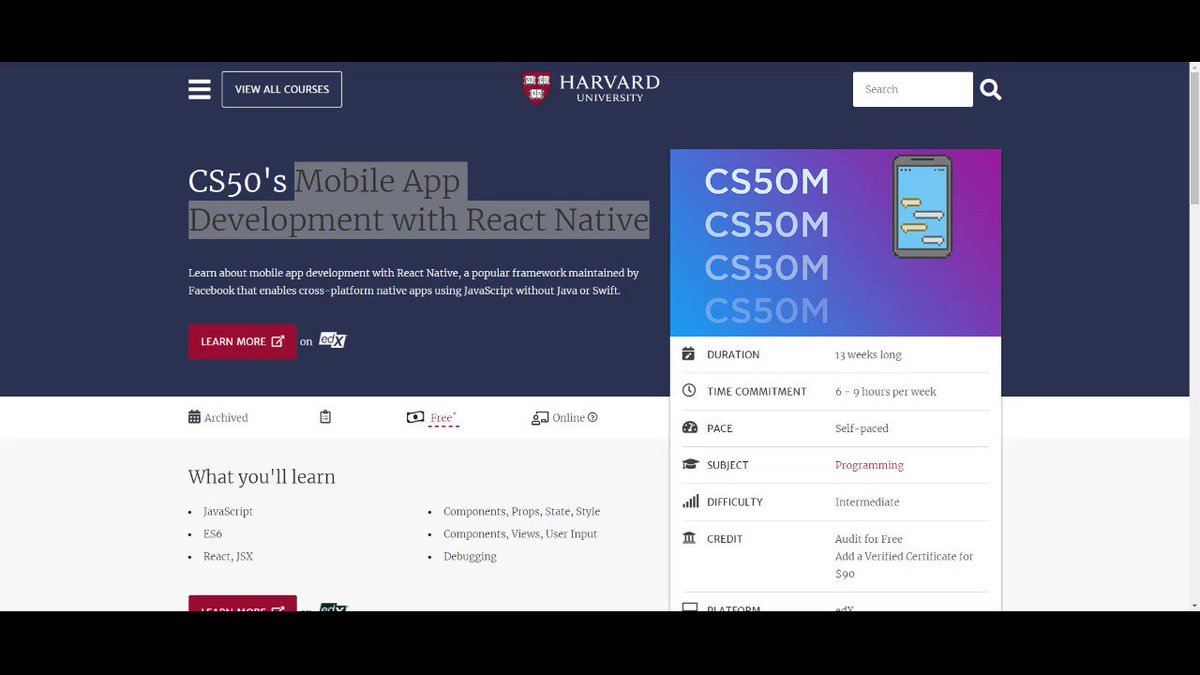Click the Duration calendar icon
The height and width of the screenshot is (675, 1200).
[688, 354]
